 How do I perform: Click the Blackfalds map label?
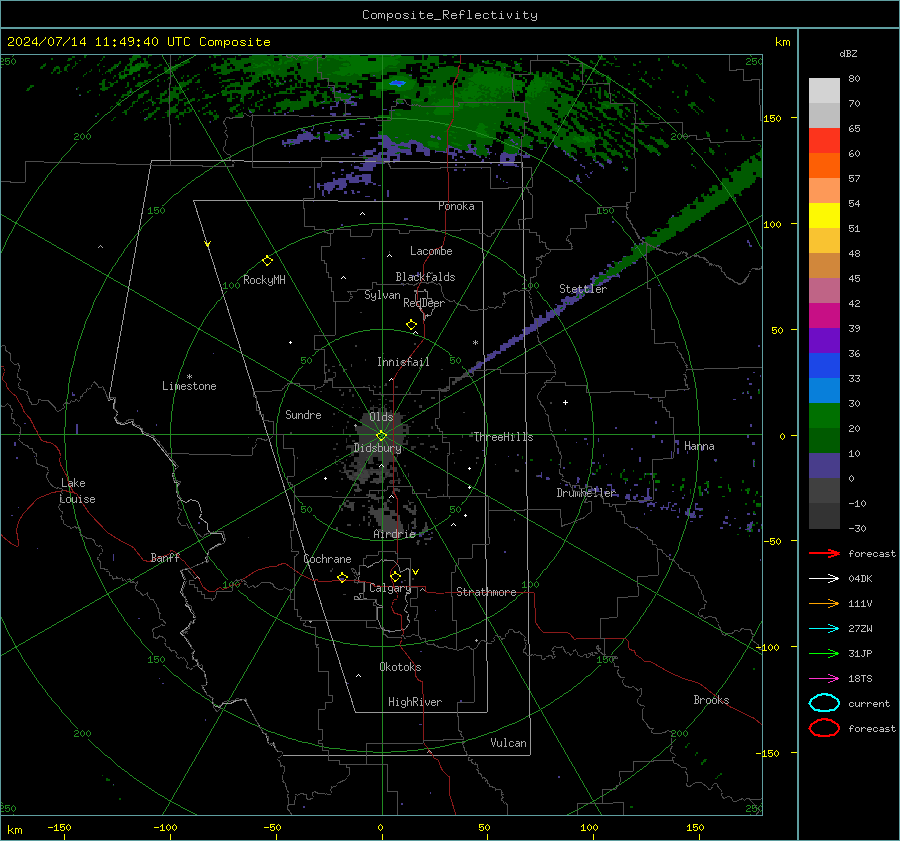click(425, 277)
